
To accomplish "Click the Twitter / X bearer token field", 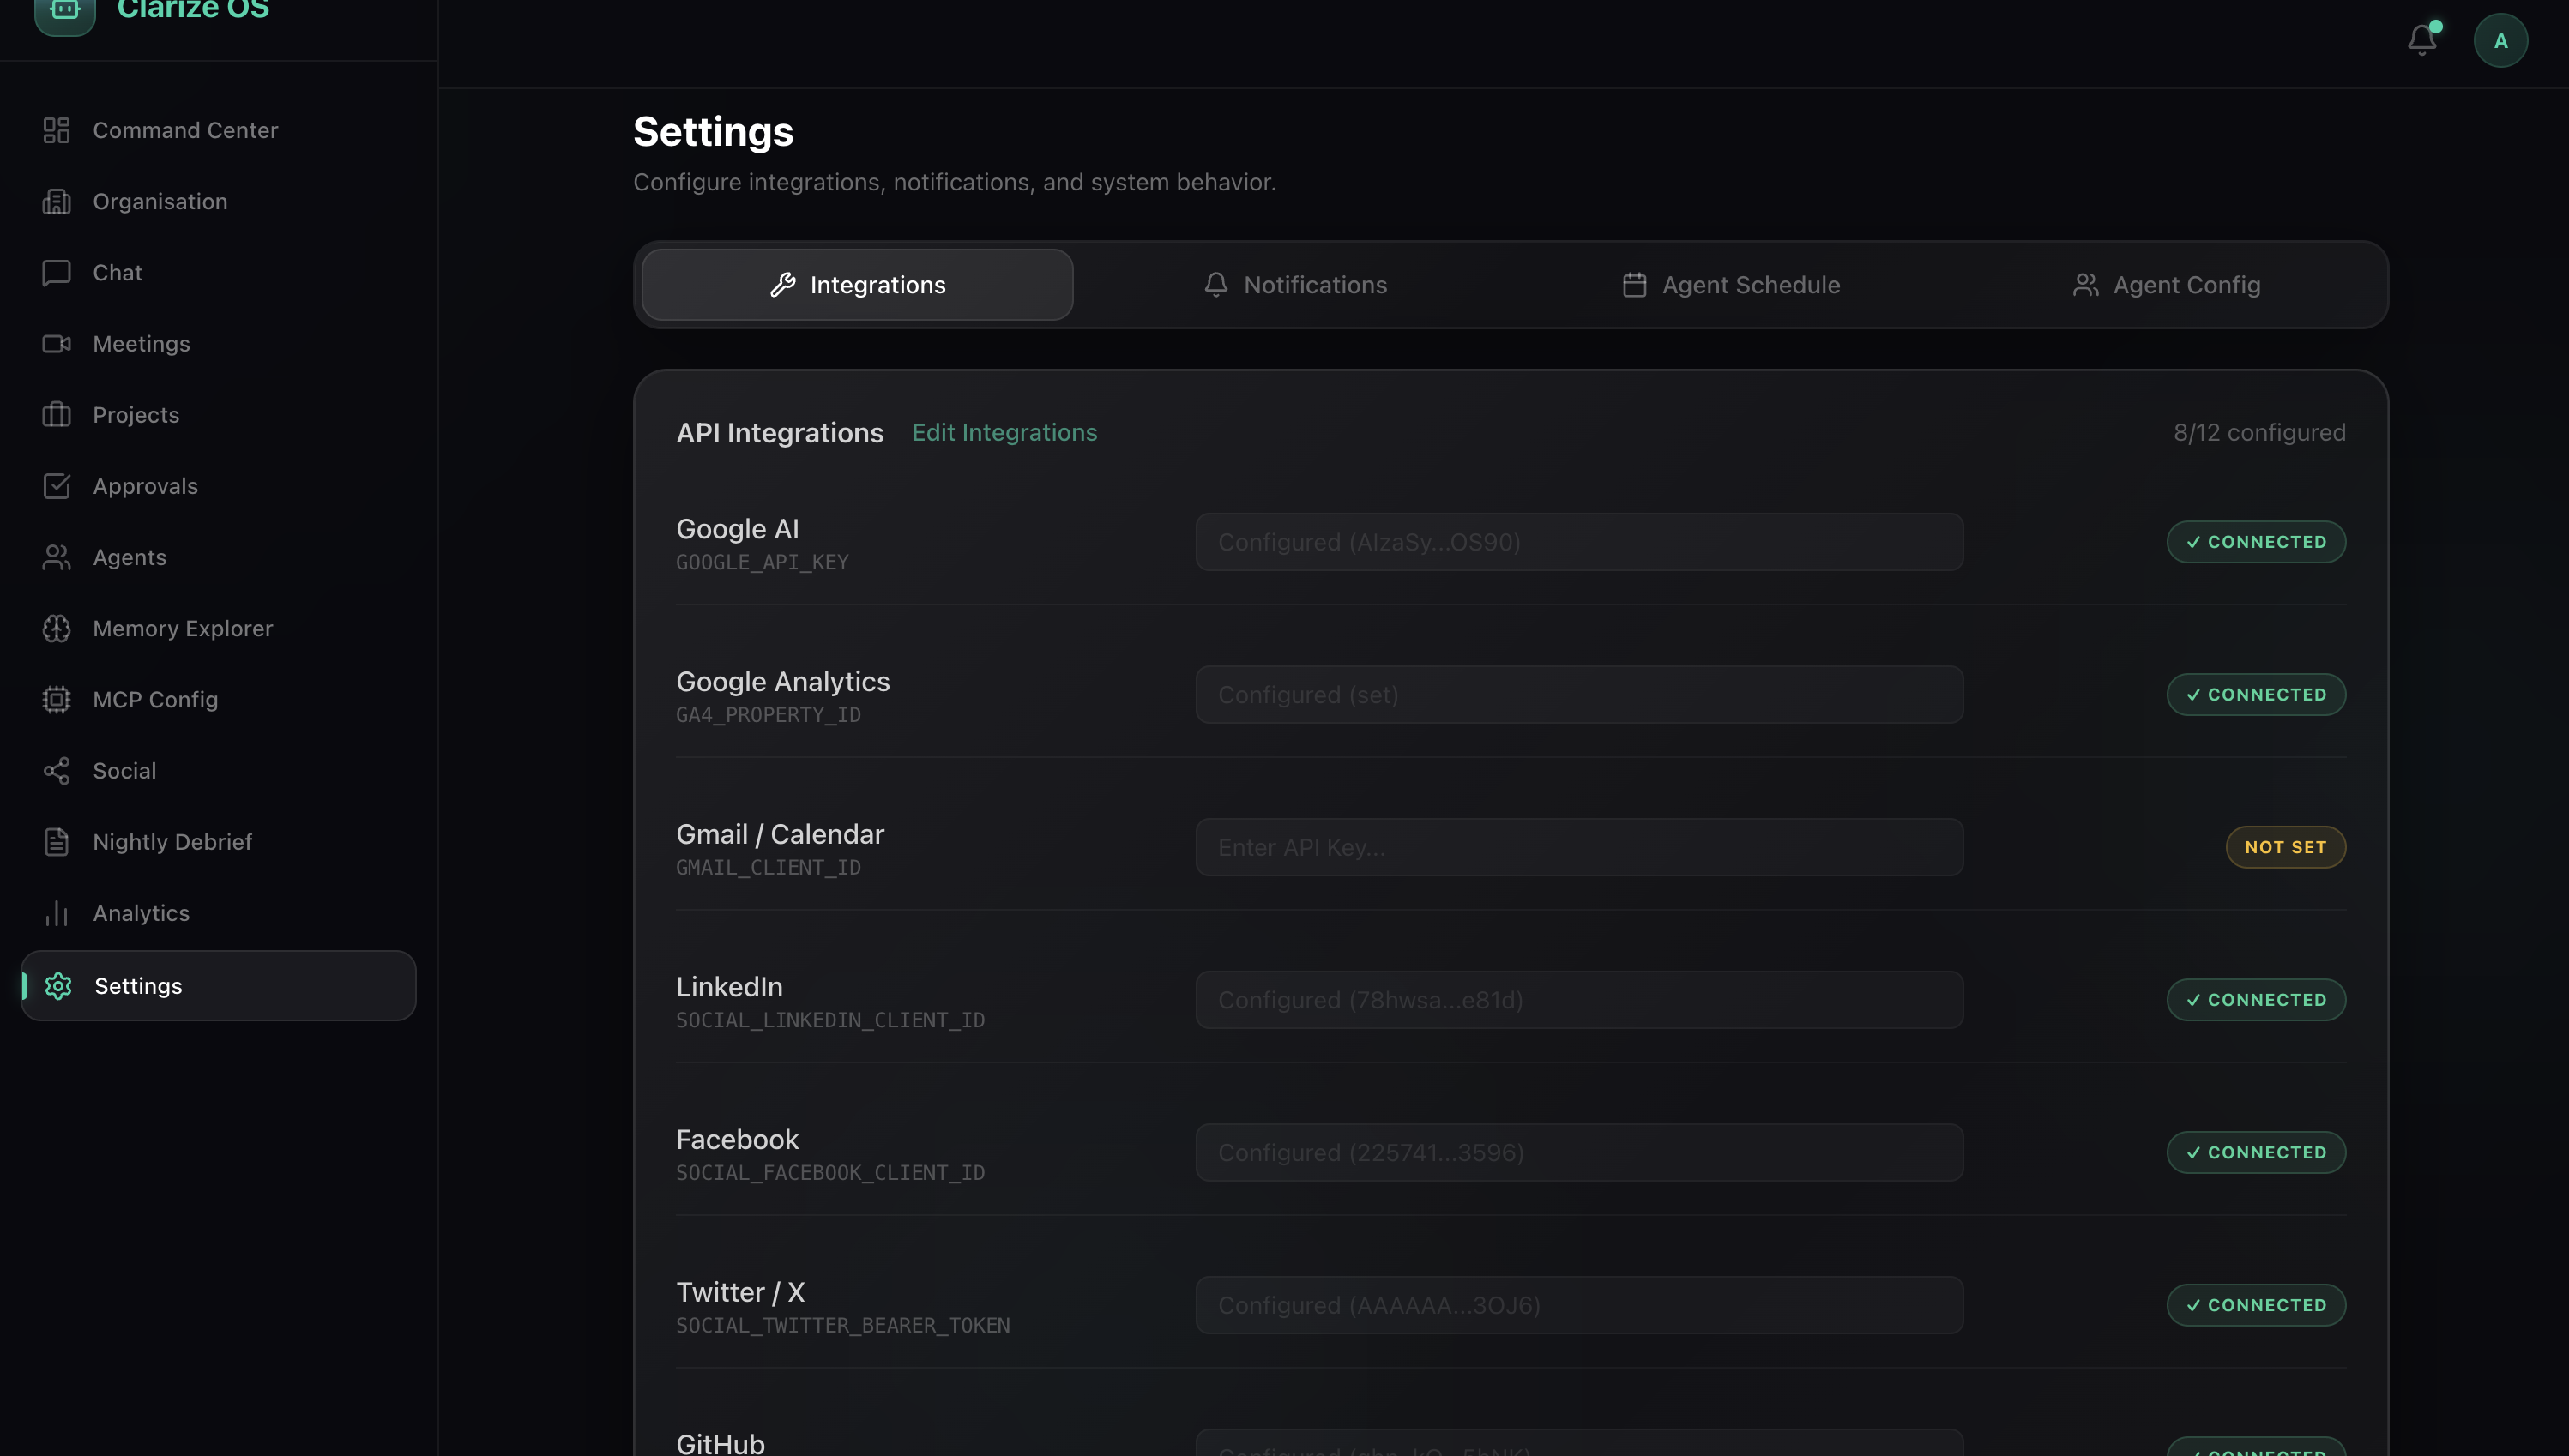I will [x=1578, y=1305].
